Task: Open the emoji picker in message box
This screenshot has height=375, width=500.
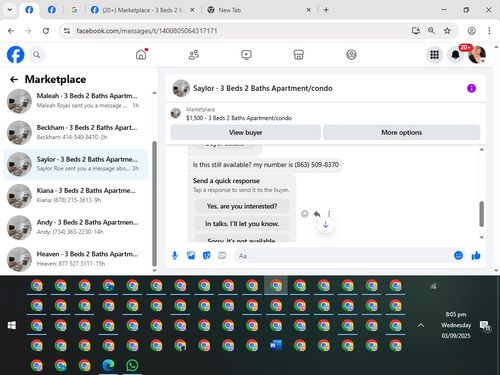Action: (x=458, y=256)
